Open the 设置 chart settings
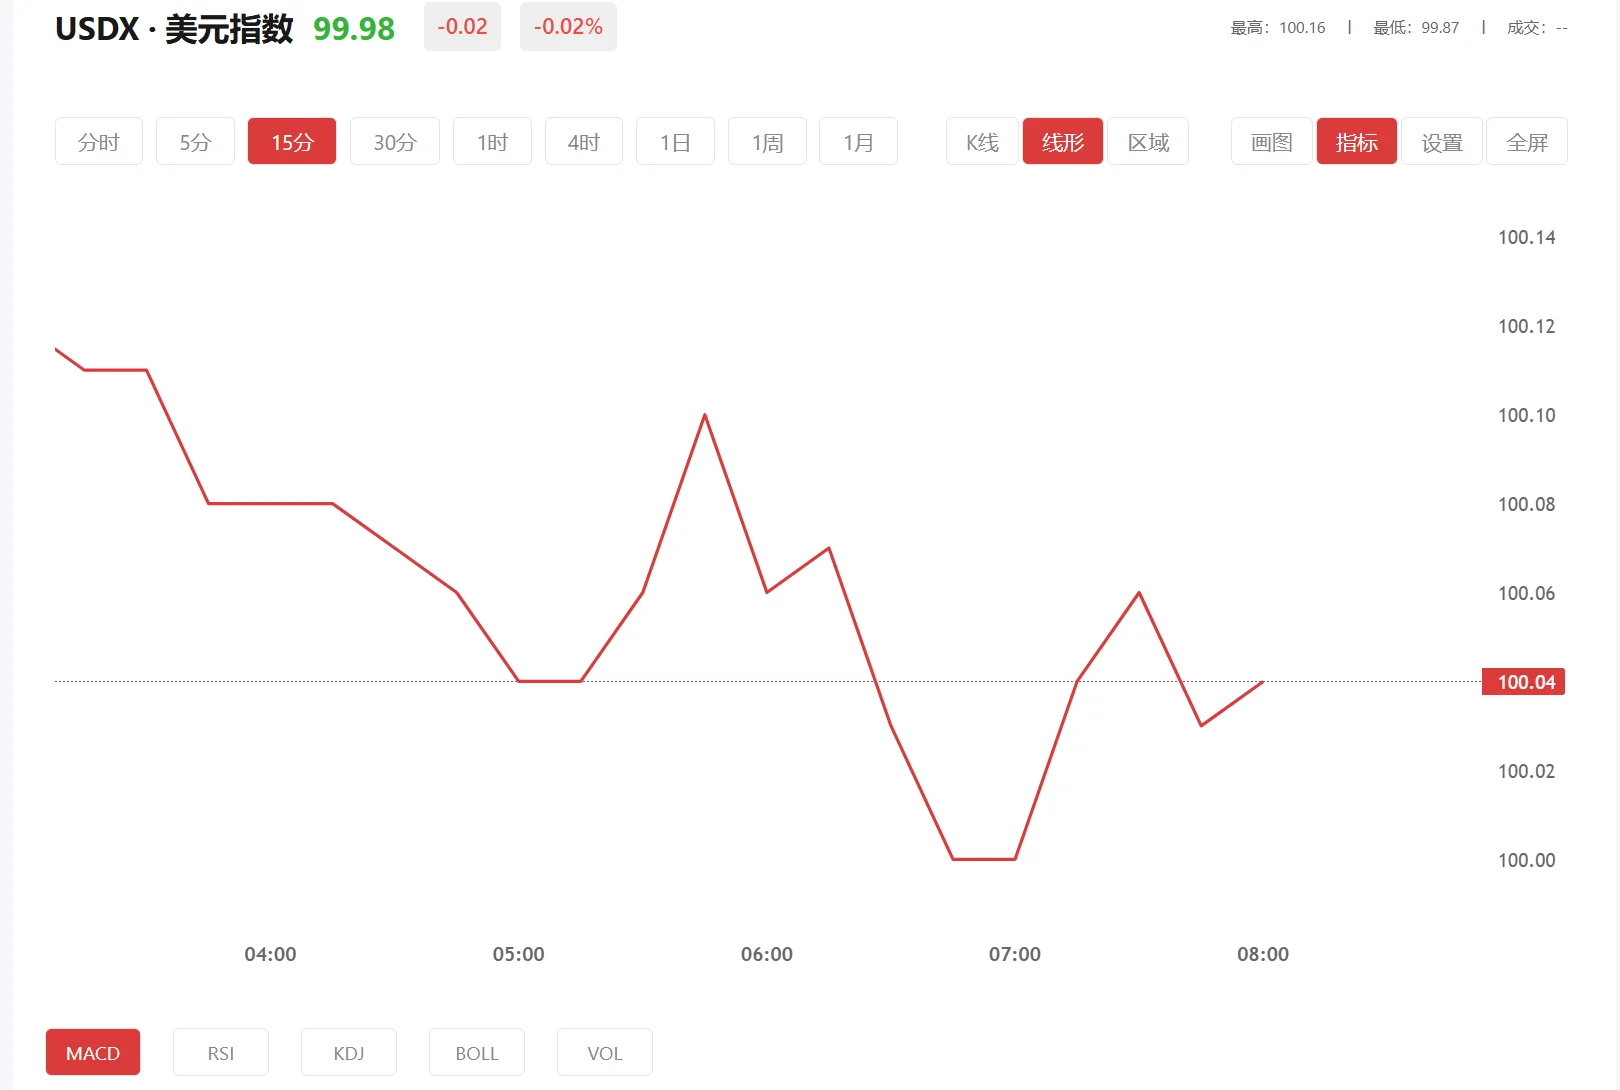The height and width of the screenshot is (1090, 1620). click(1441, 141)
